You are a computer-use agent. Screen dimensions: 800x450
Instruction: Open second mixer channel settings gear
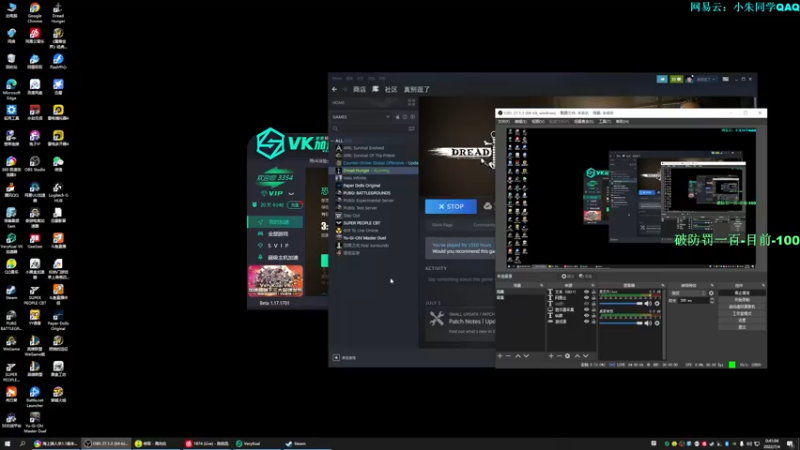tap(657, 323)
